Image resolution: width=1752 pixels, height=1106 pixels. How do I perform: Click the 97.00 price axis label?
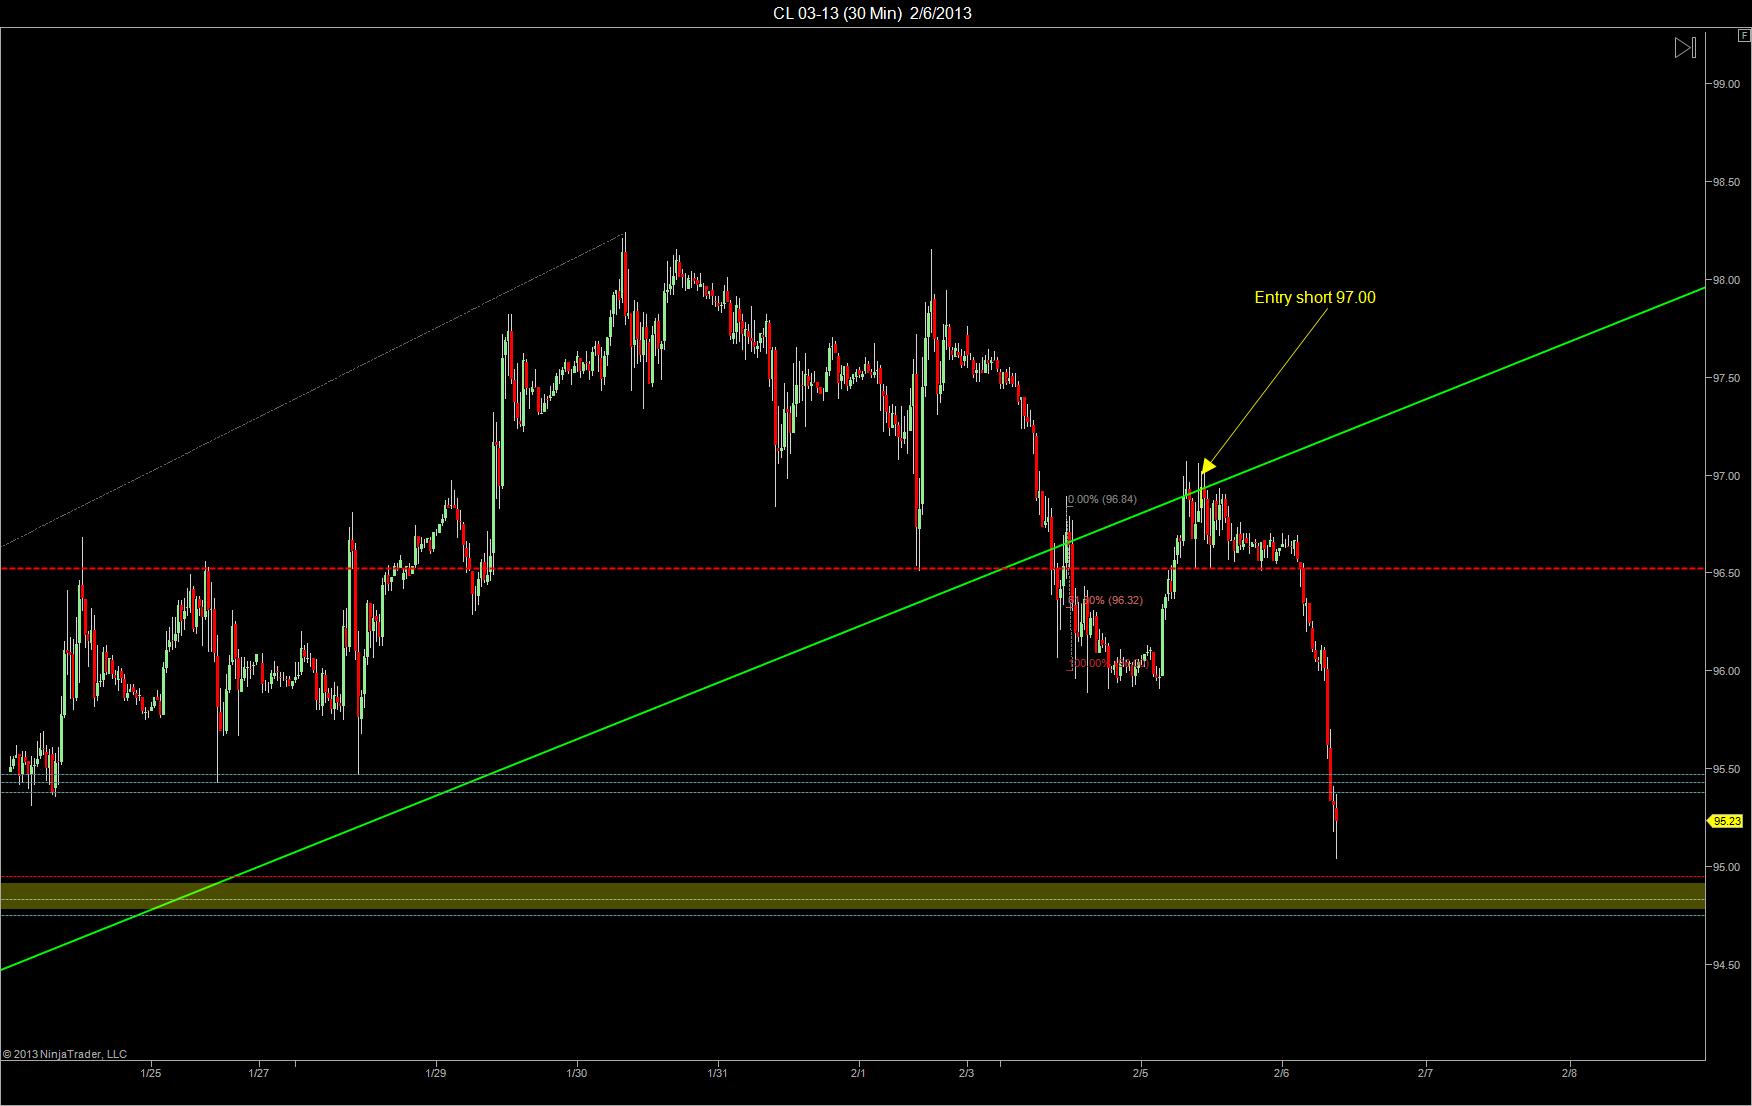[1726, 476]
